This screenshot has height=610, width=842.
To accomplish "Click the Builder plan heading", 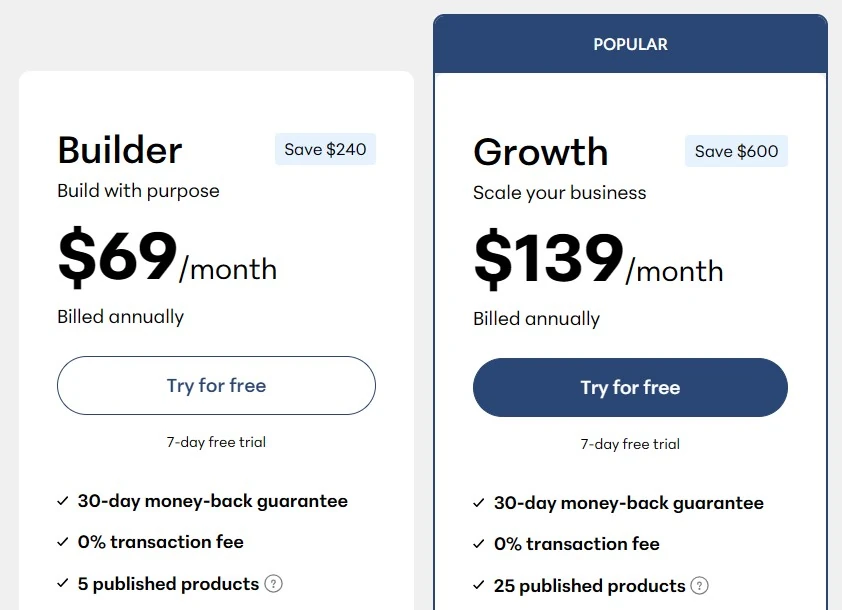I will (120, 150).
